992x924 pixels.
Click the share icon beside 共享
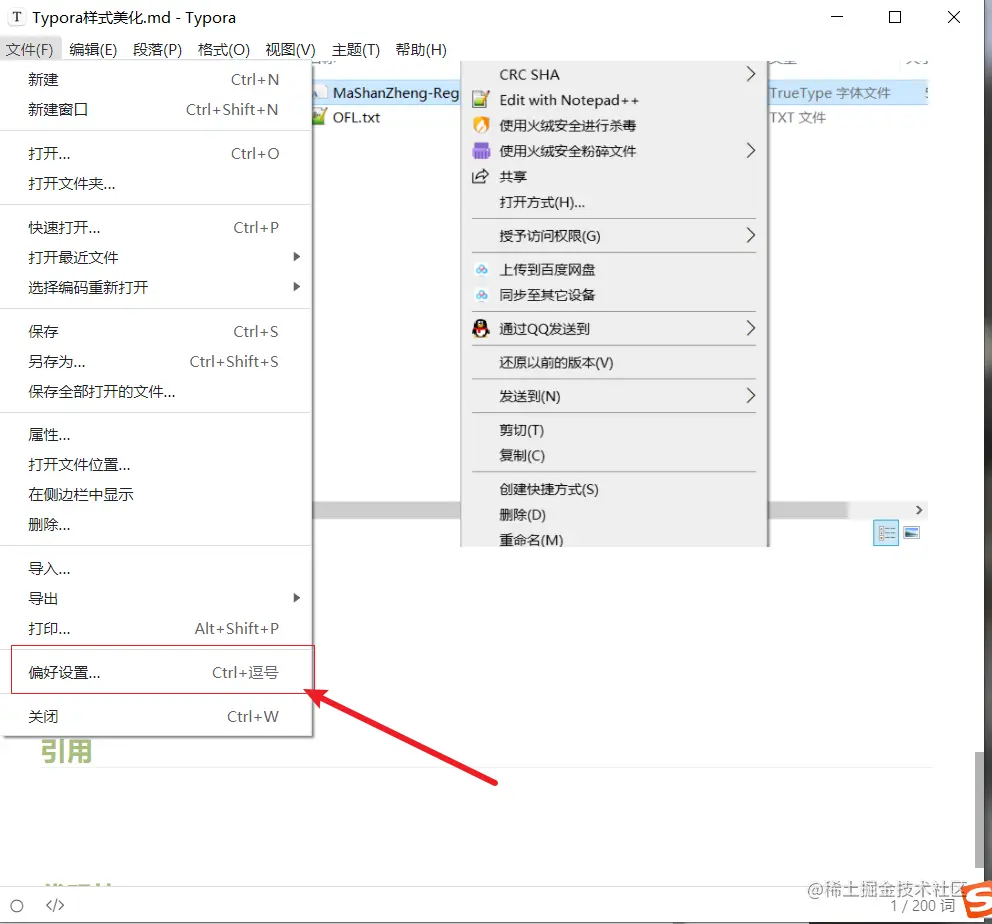click(481, 176)
